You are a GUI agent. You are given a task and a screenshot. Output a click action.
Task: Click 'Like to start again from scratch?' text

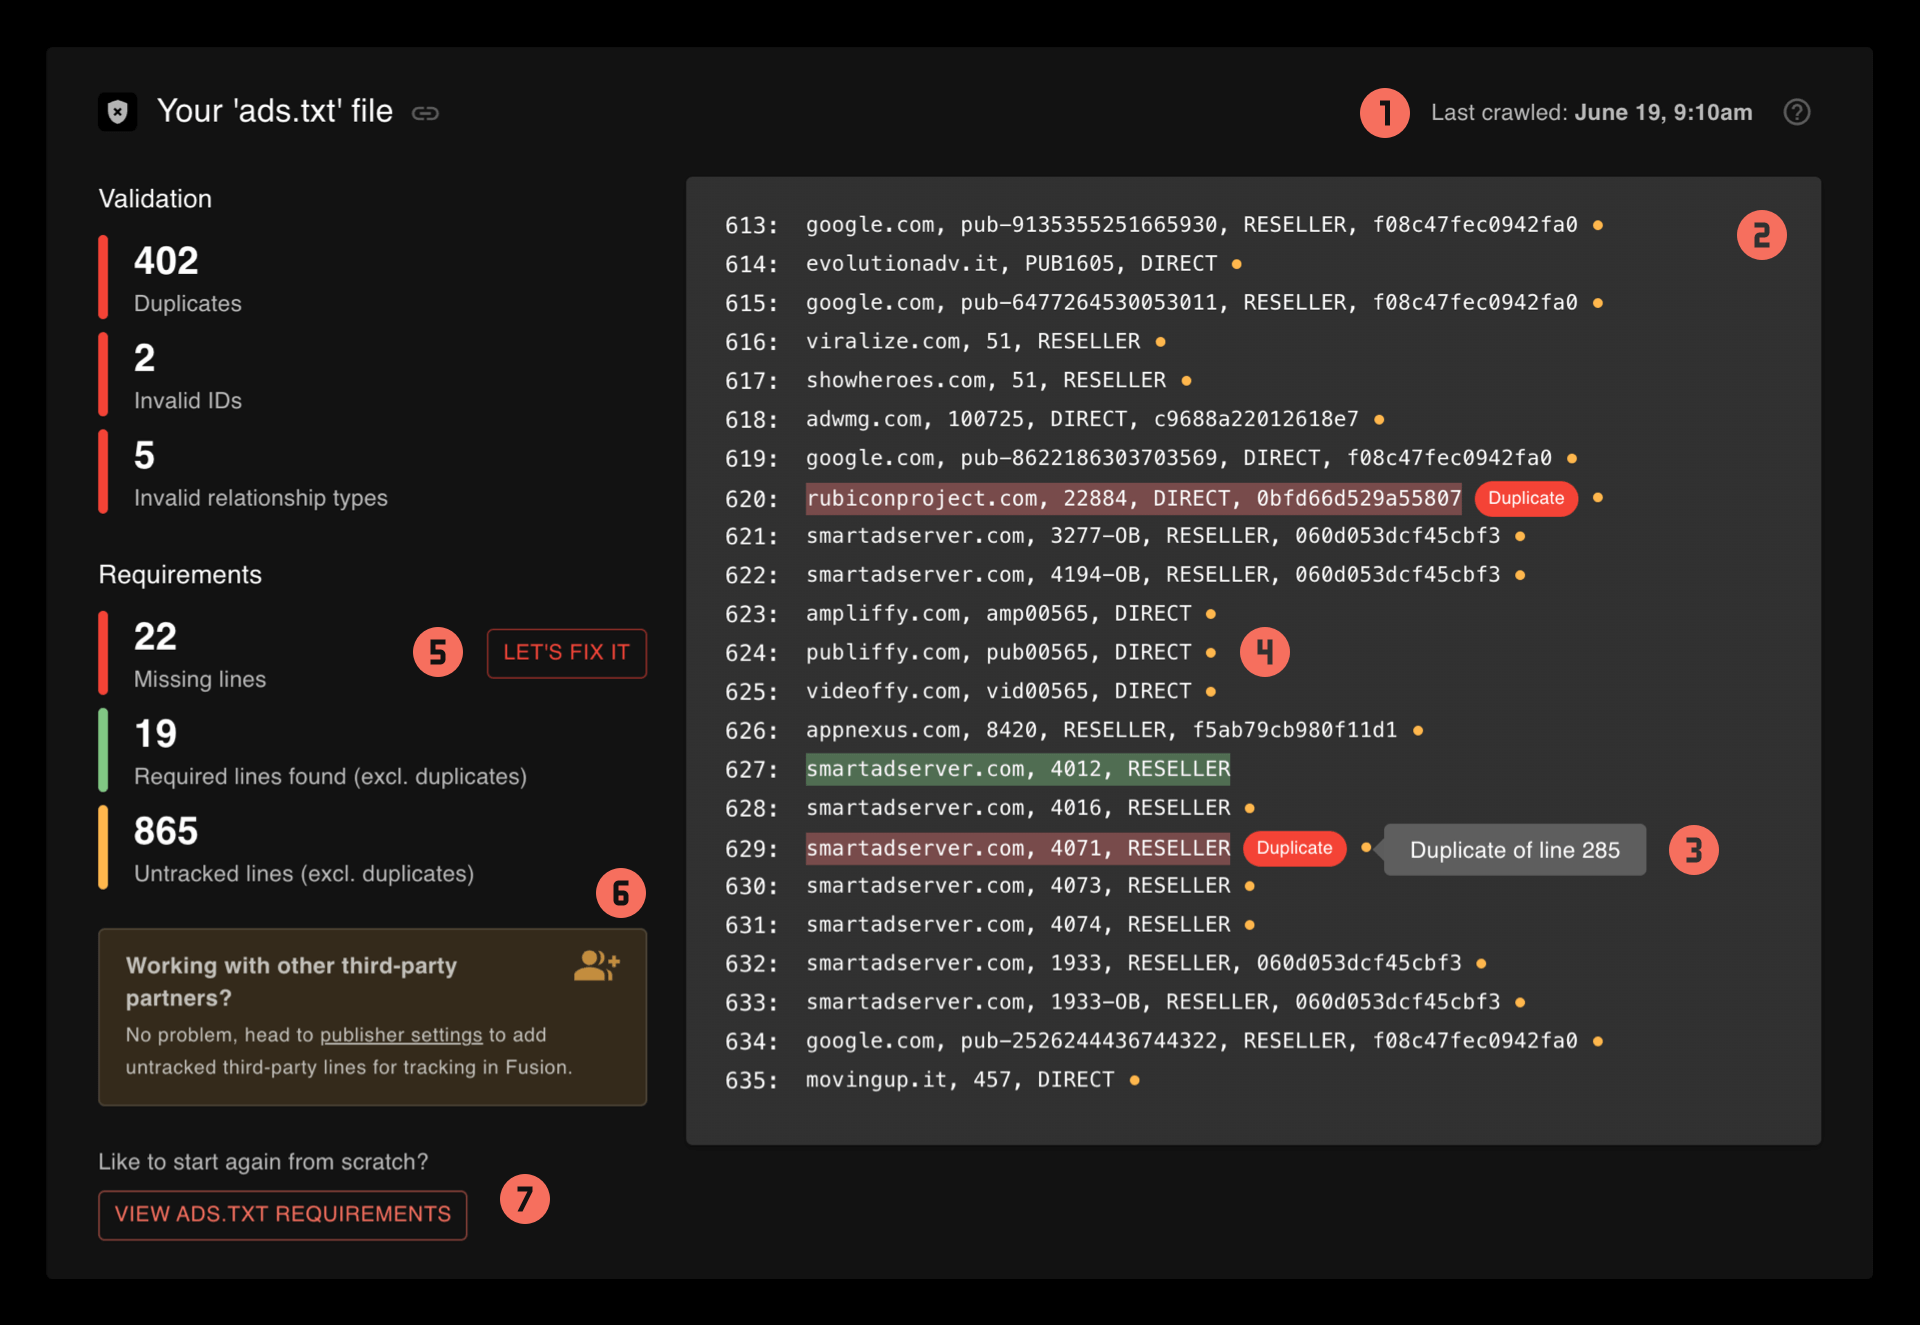pos(263,1162)
